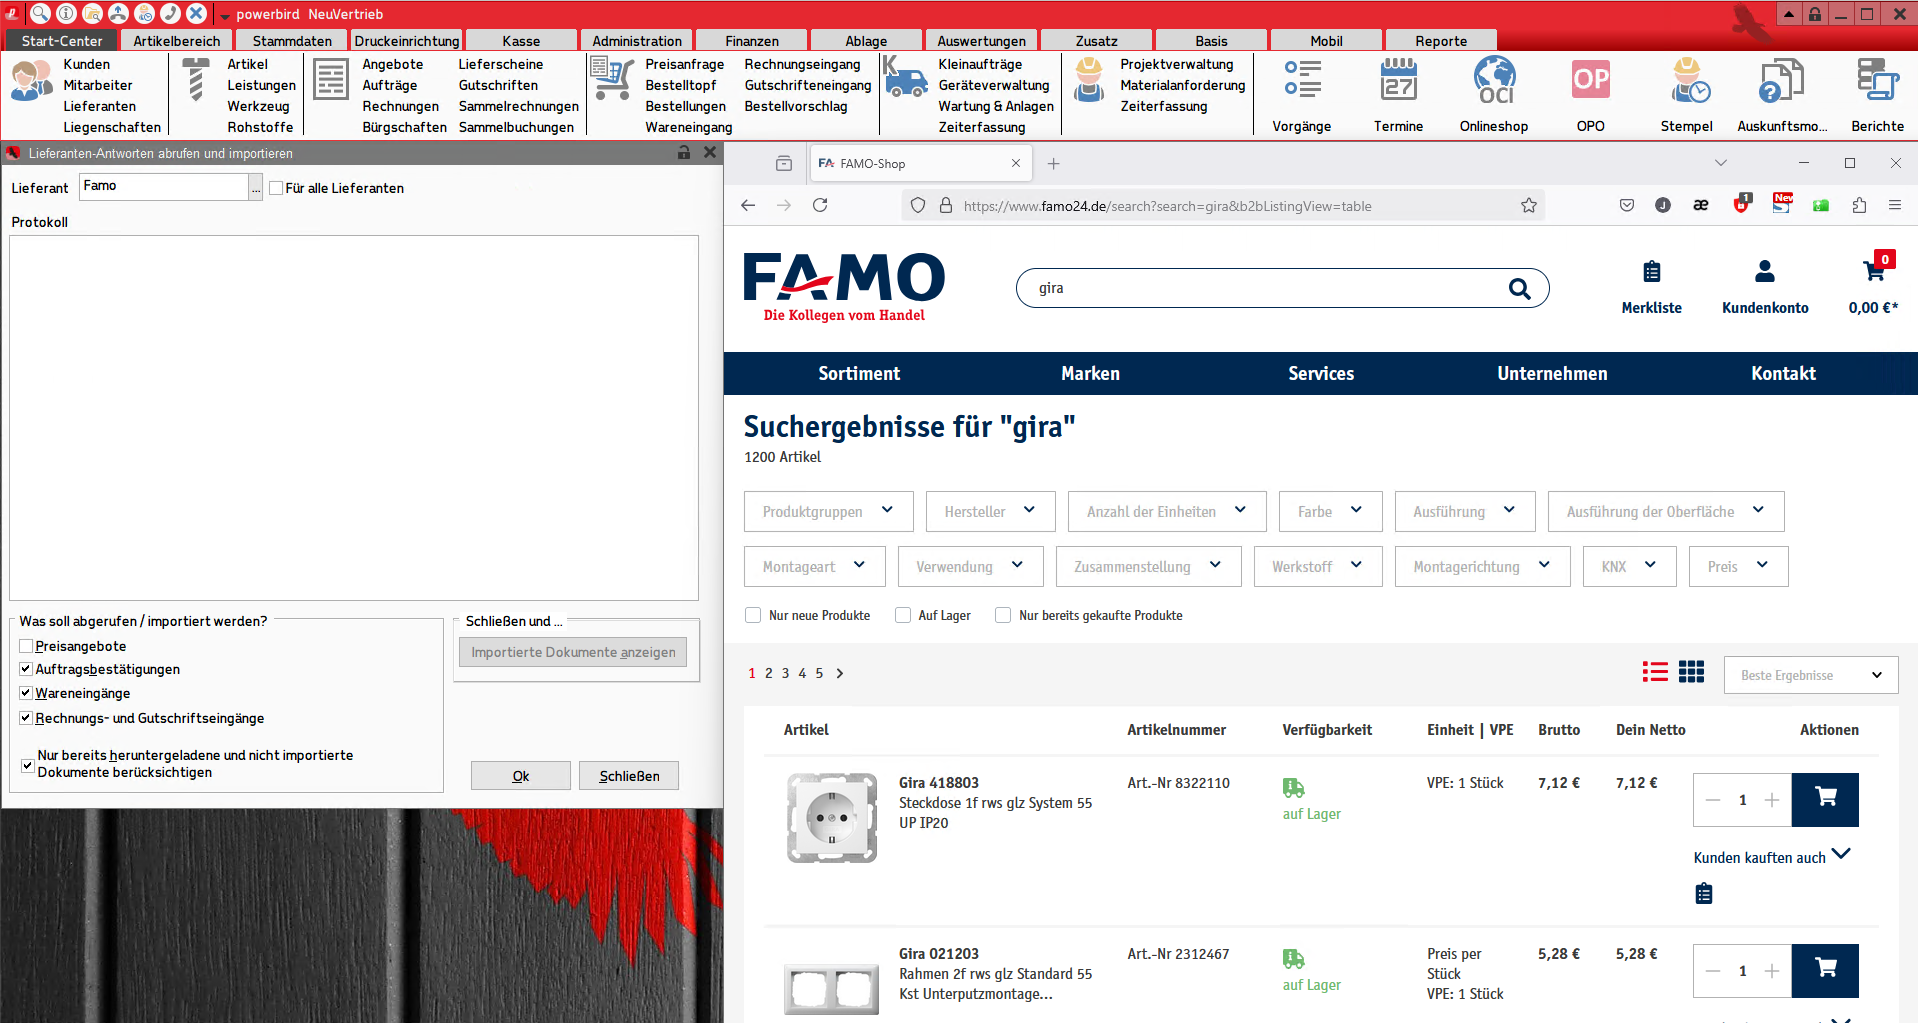Open Sortiment in FAMO navigation bar
Screen dimensions: 1918x1023
point(859,373)
